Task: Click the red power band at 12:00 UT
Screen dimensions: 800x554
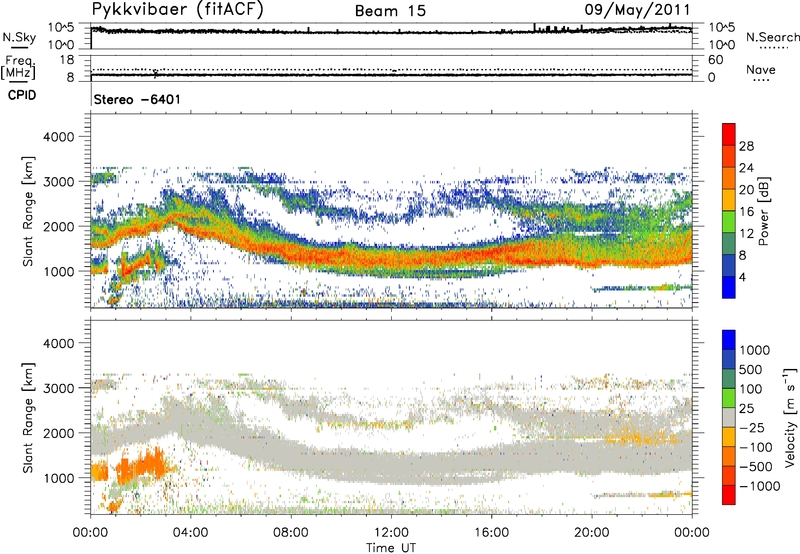Action: coord(391,257)
